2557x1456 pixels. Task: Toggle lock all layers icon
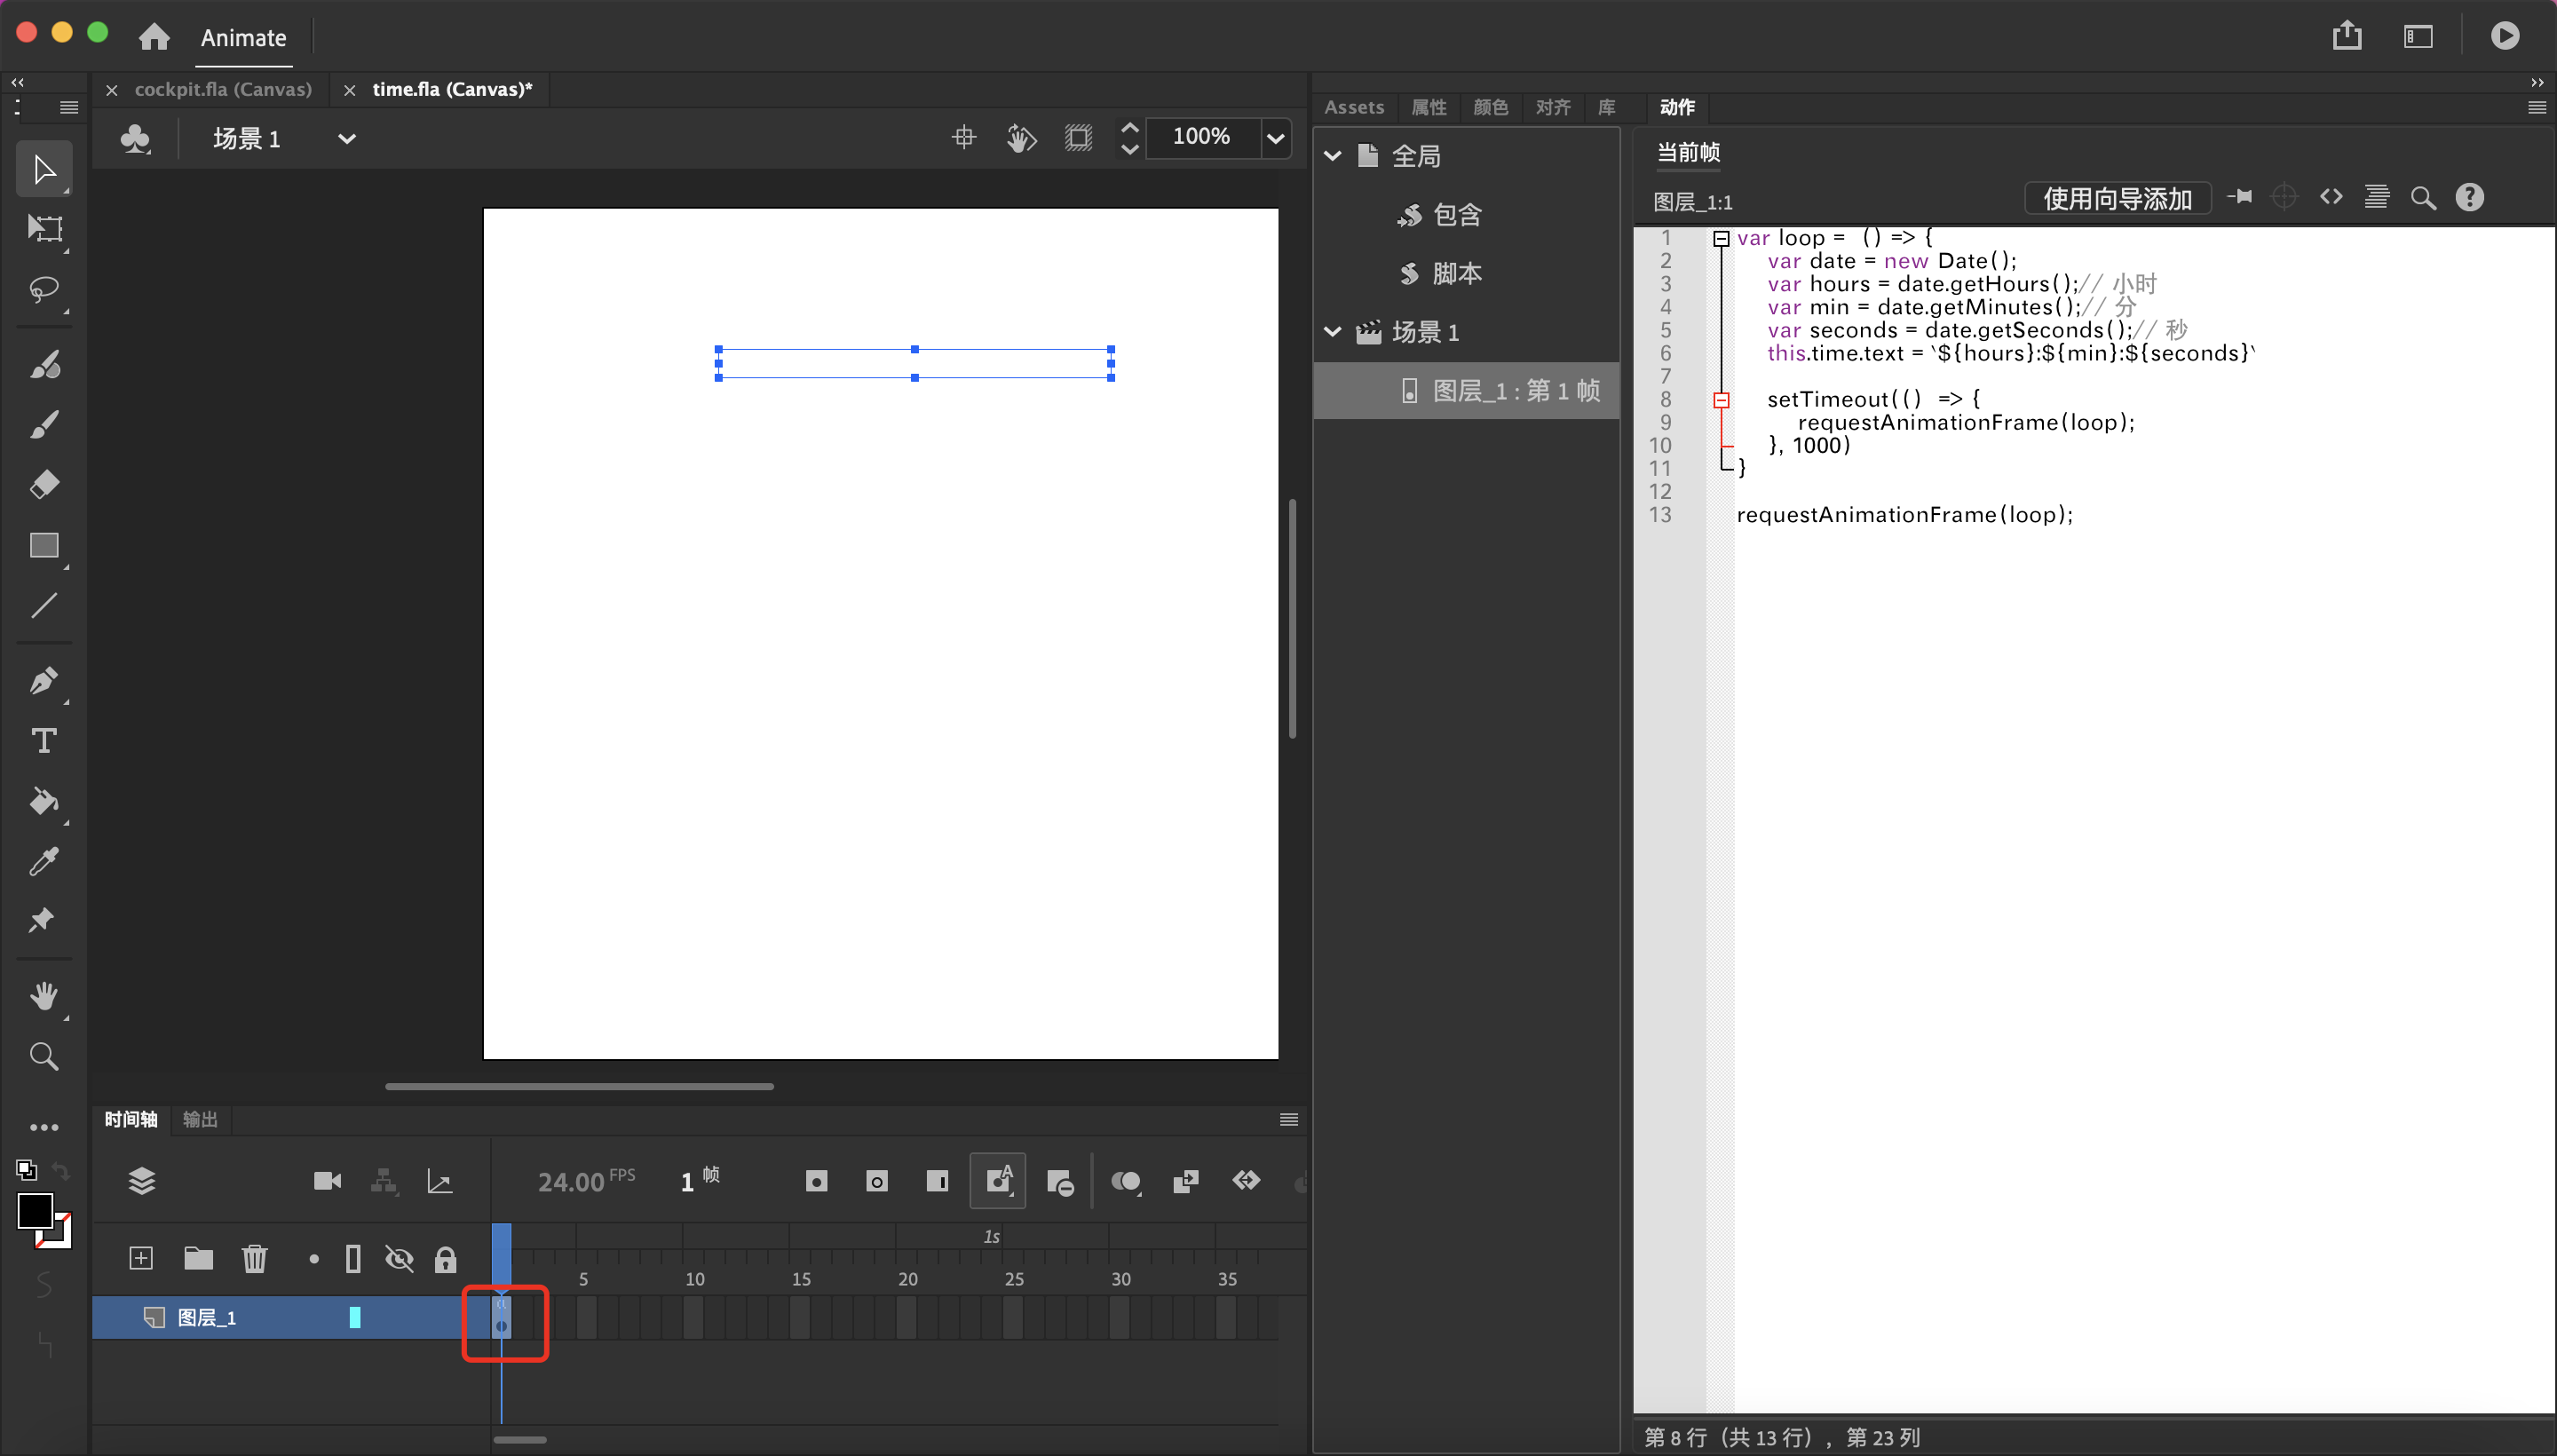(445, 1259)
